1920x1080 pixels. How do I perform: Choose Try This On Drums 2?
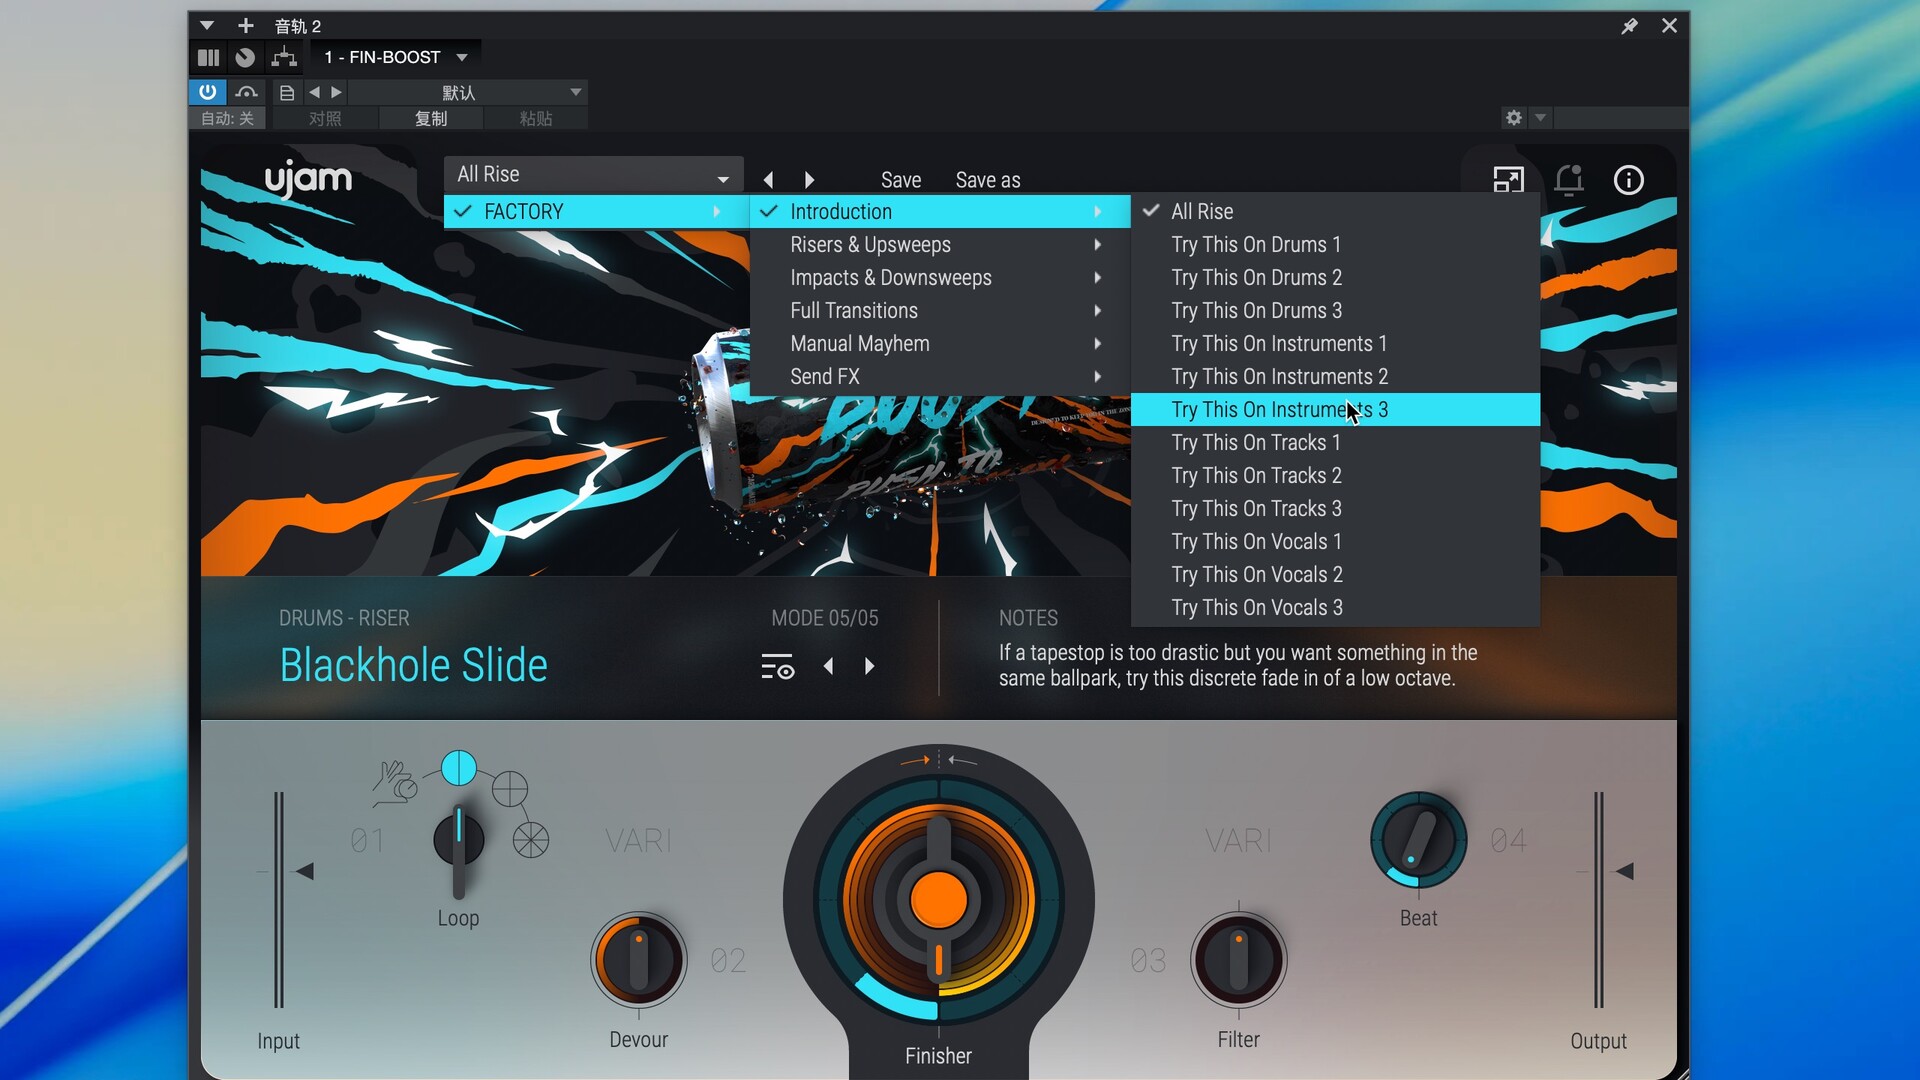[1335, 277]
